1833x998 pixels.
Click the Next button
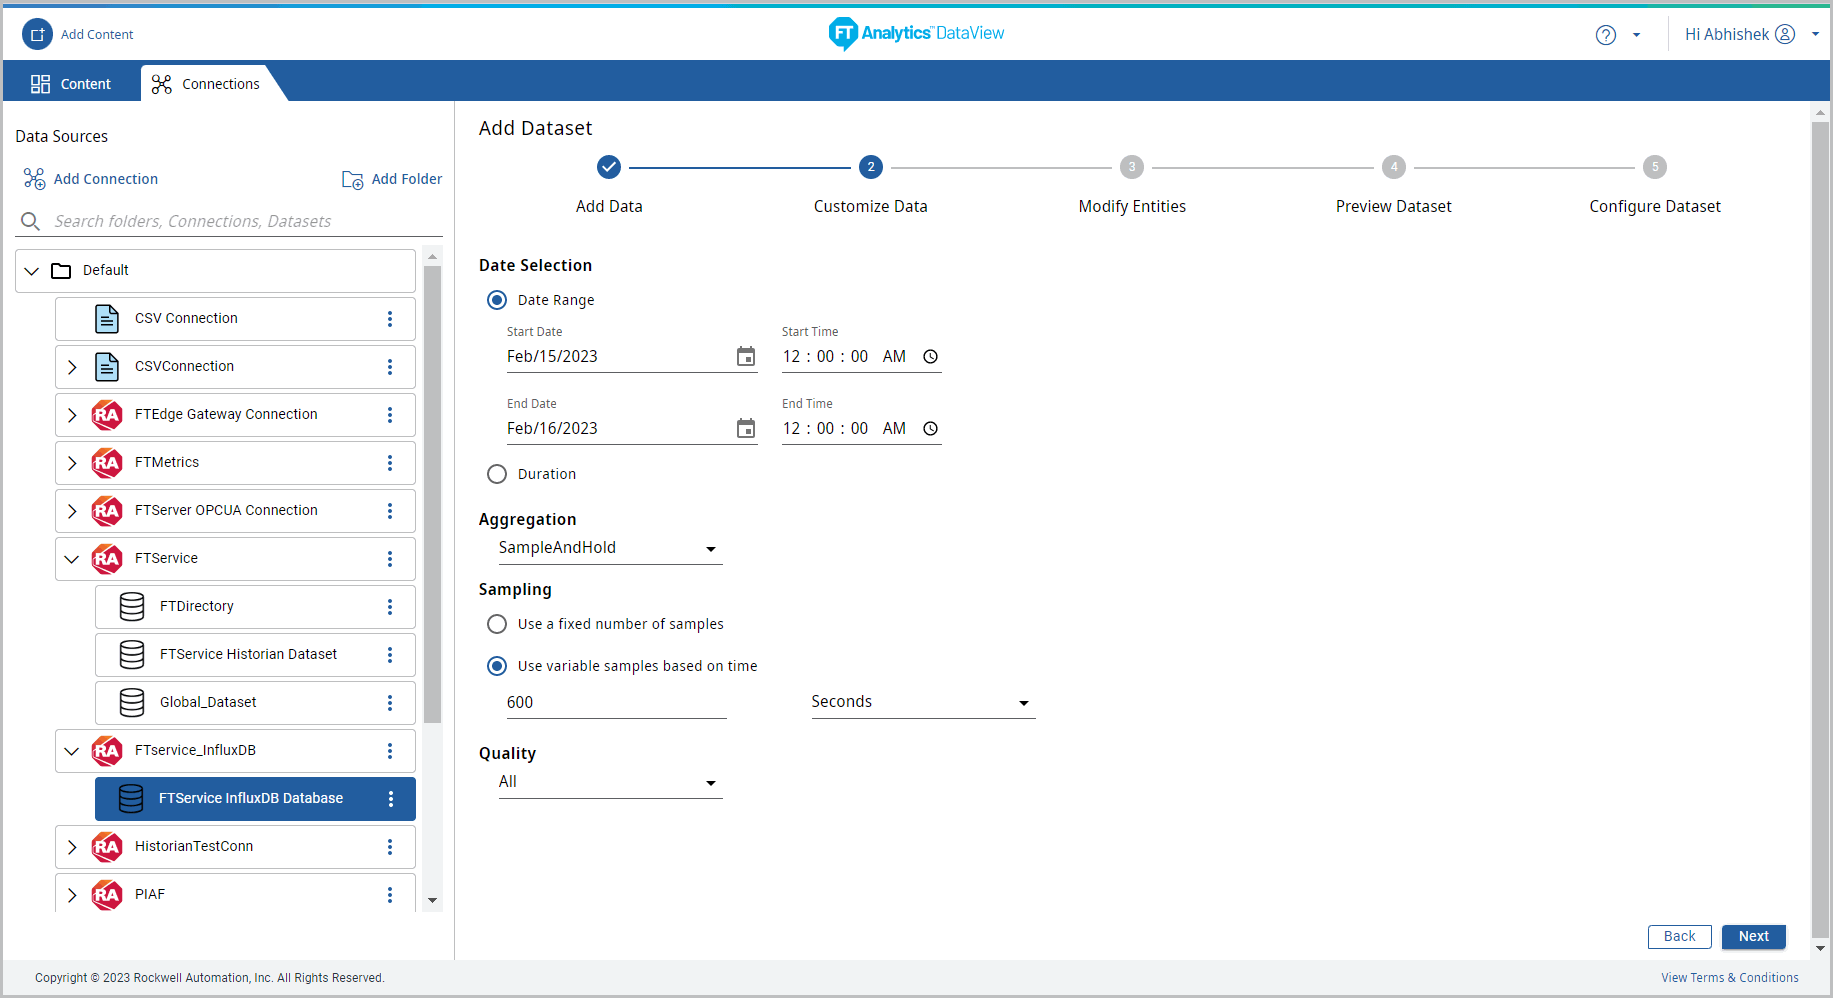(x=1753, y=937)
